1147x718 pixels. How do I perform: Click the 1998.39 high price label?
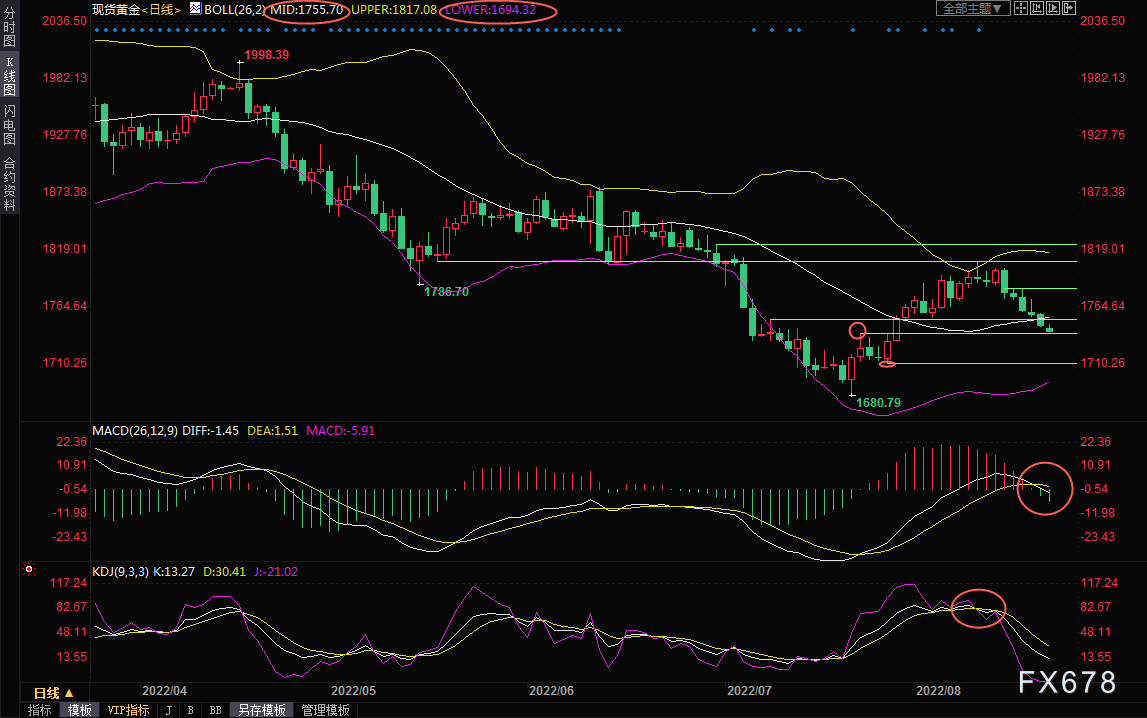pyautogui.click(x=266, y=55)
